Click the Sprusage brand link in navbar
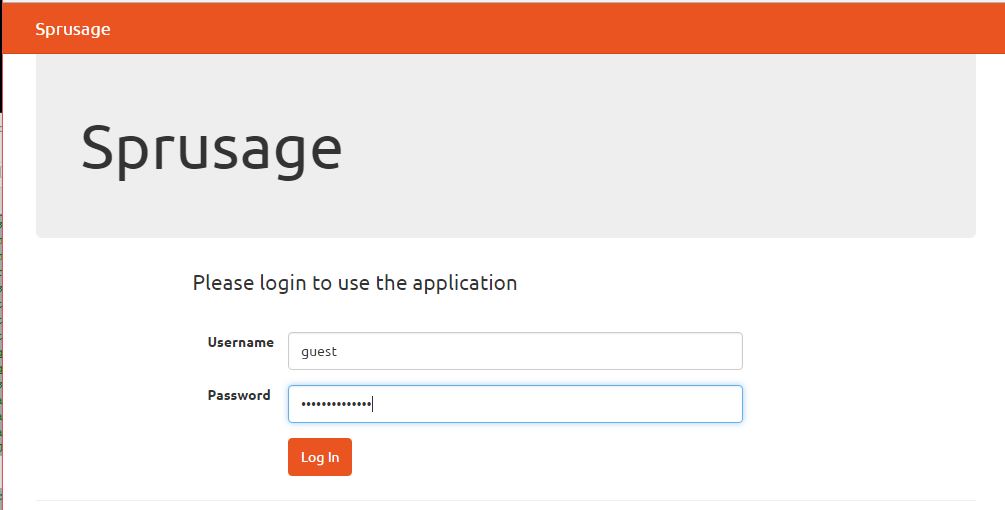The height and width of the screenshot is (510, 1005). [72, 29]
